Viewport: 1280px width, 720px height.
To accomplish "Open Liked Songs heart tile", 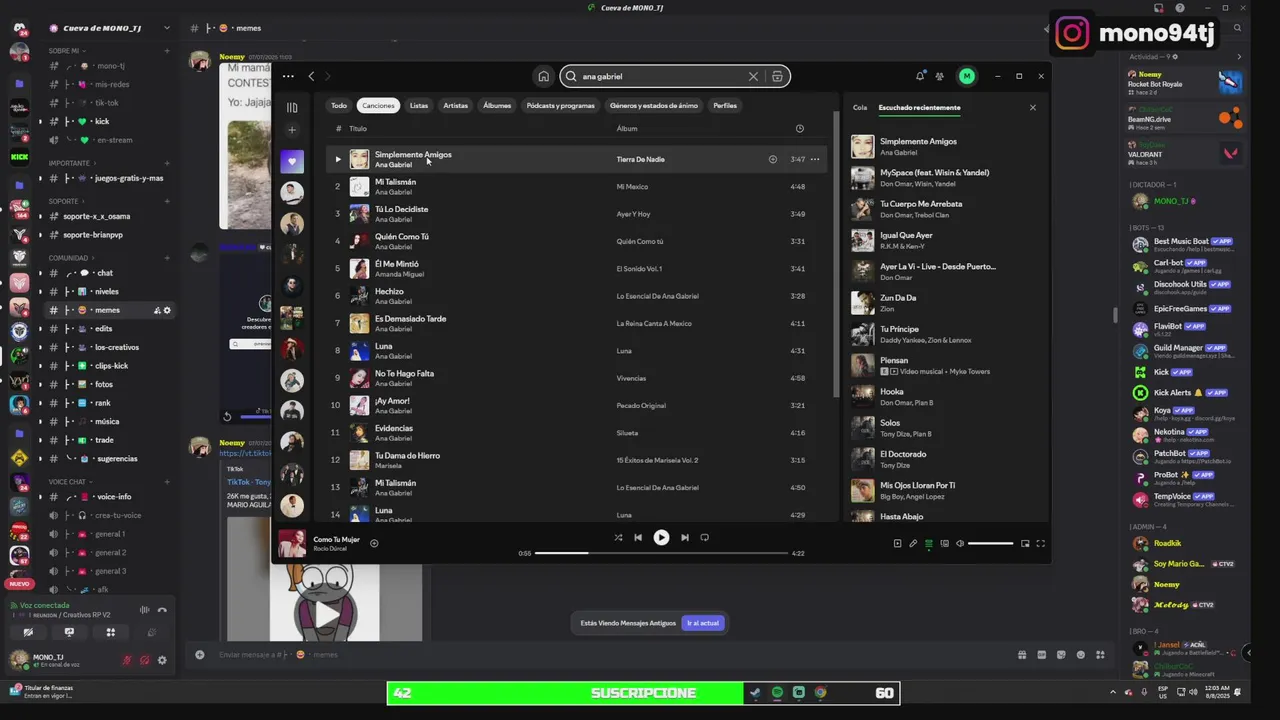I will click(292, 161).
